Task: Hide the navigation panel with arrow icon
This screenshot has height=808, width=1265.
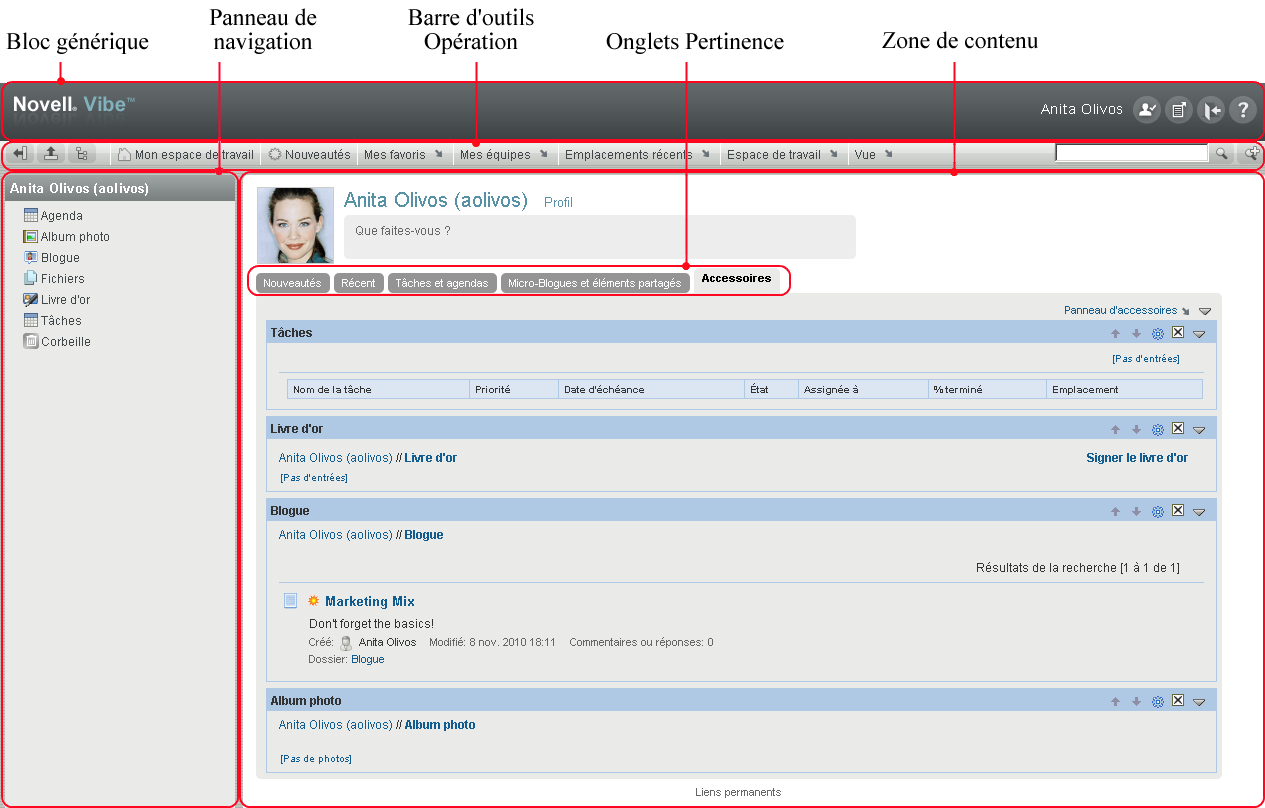Action: pyautogui.click(x=20, y=154)
